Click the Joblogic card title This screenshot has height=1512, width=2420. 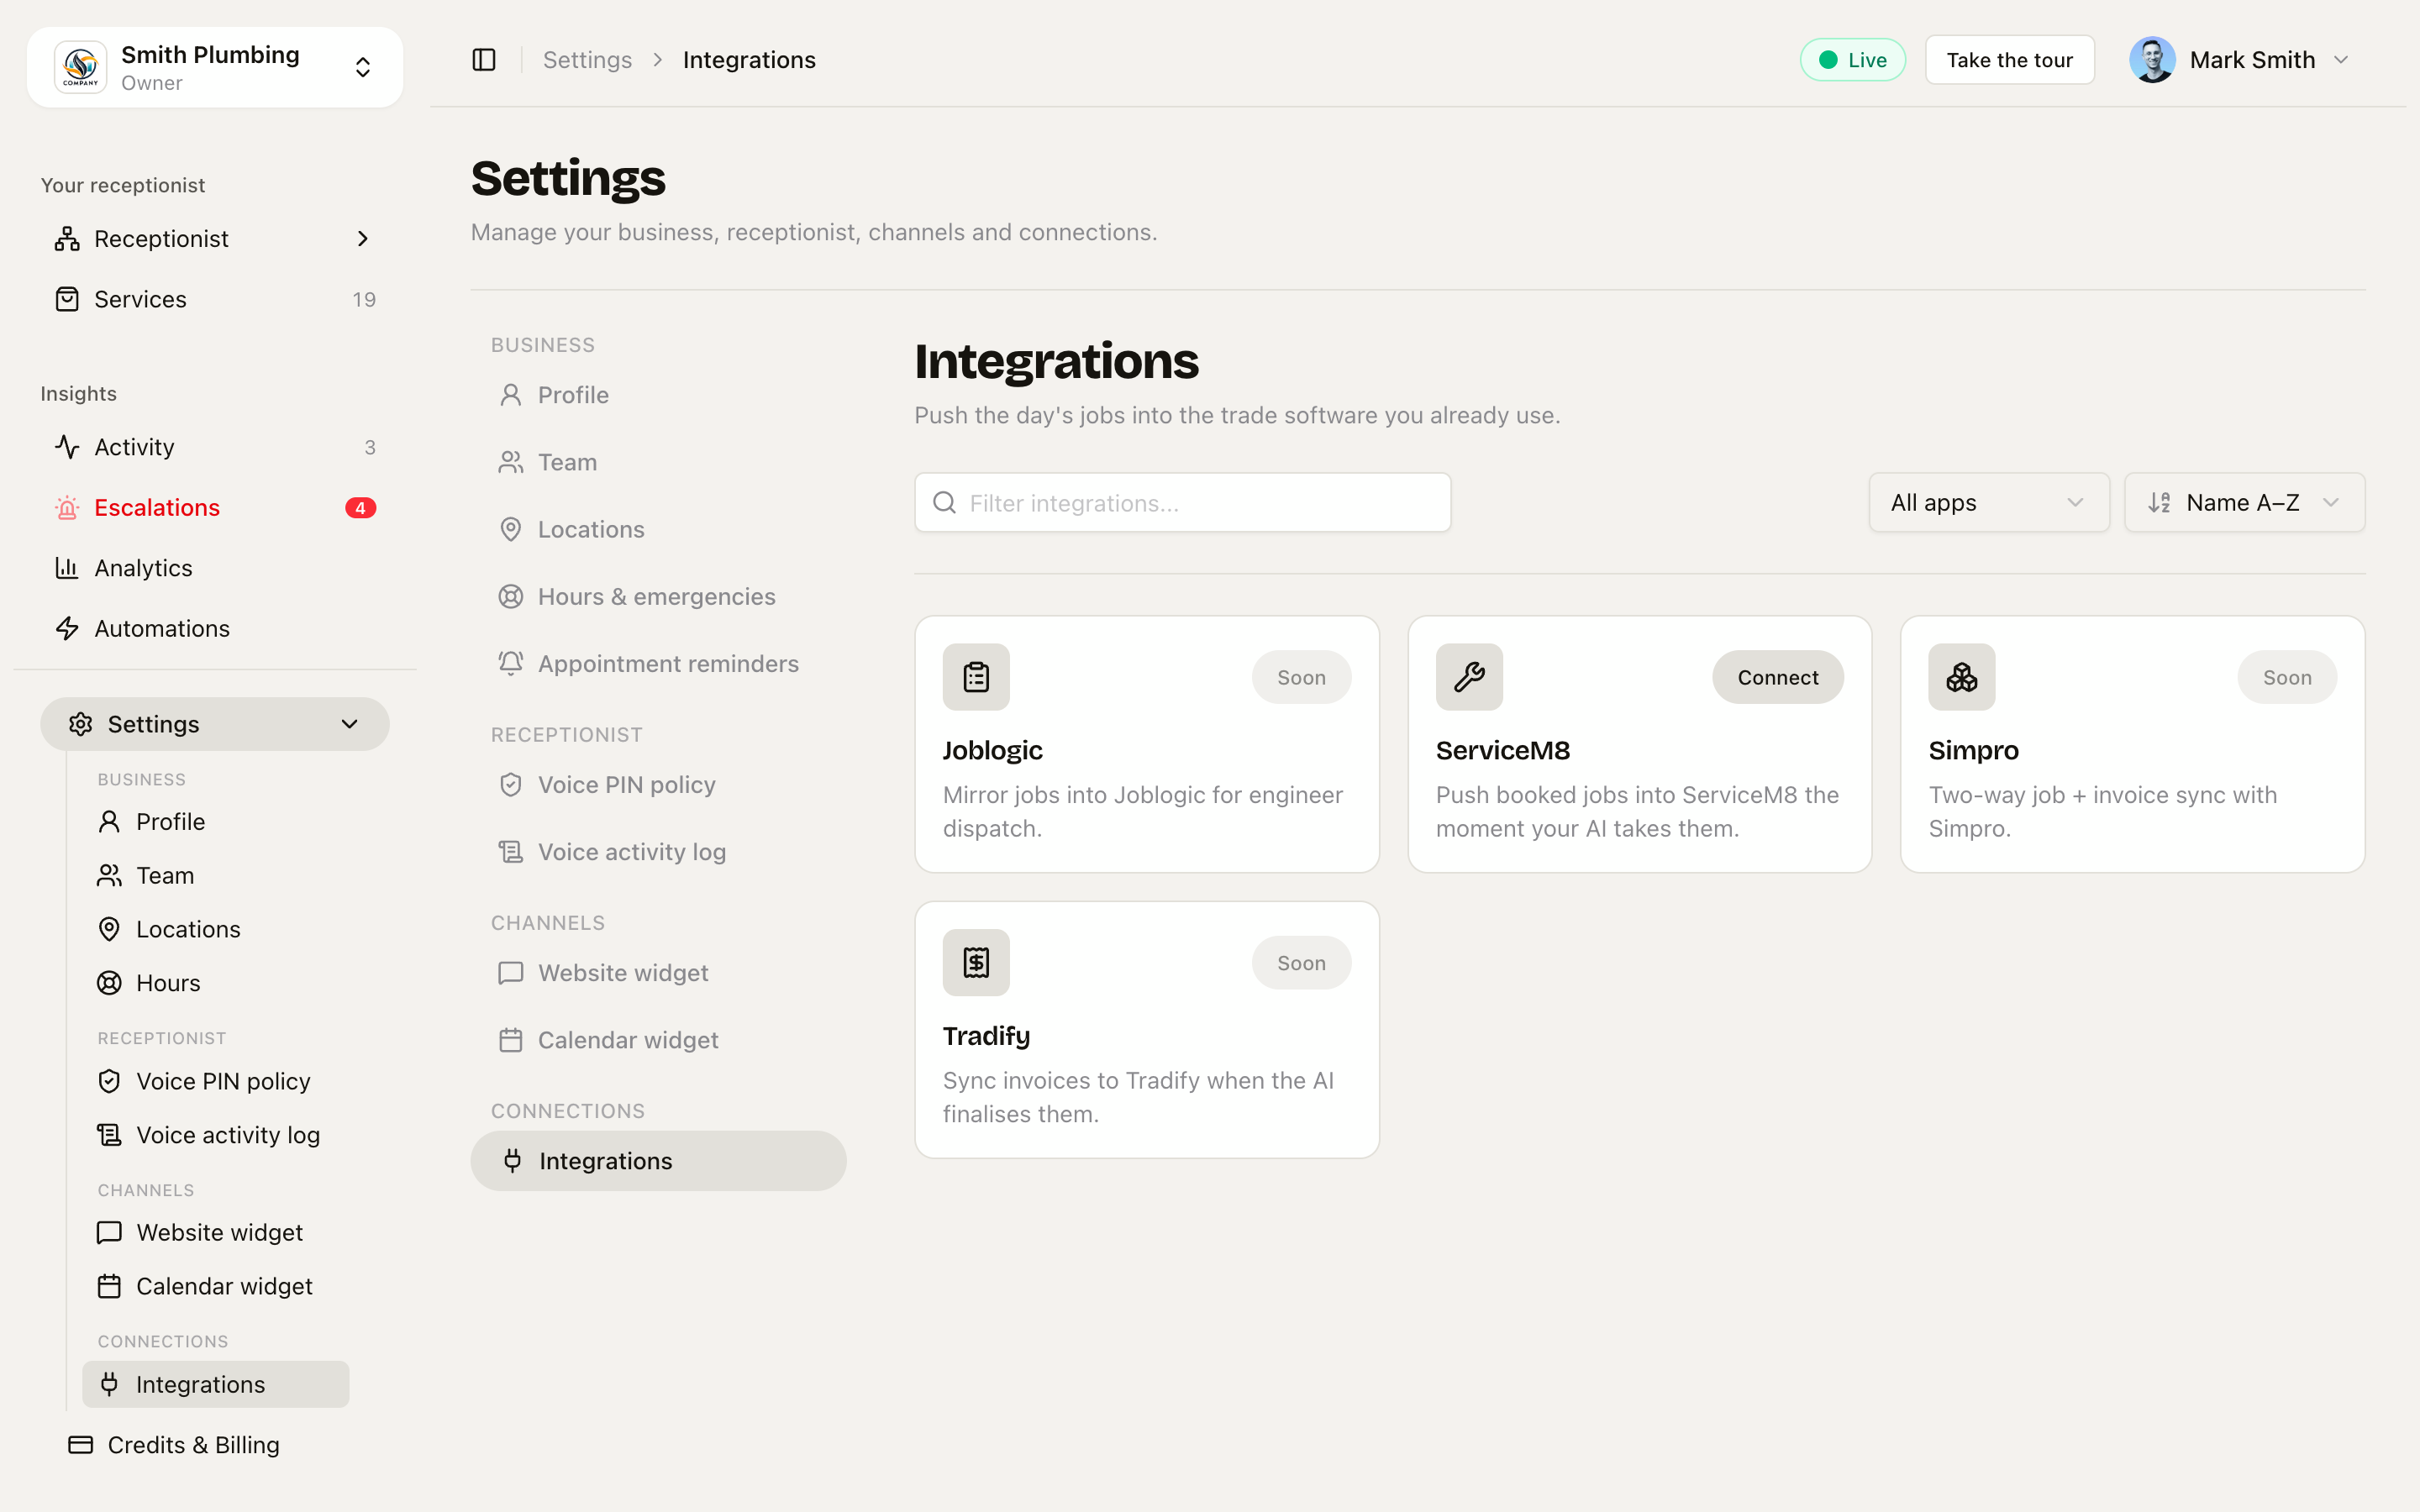(992, 750)
